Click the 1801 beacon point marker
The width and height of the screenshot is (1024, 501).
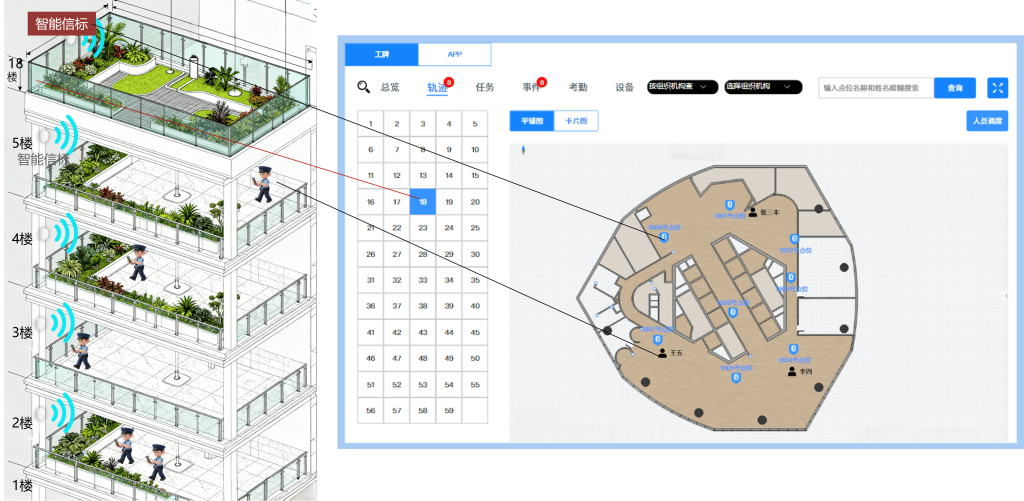click(x=731, y=203)
